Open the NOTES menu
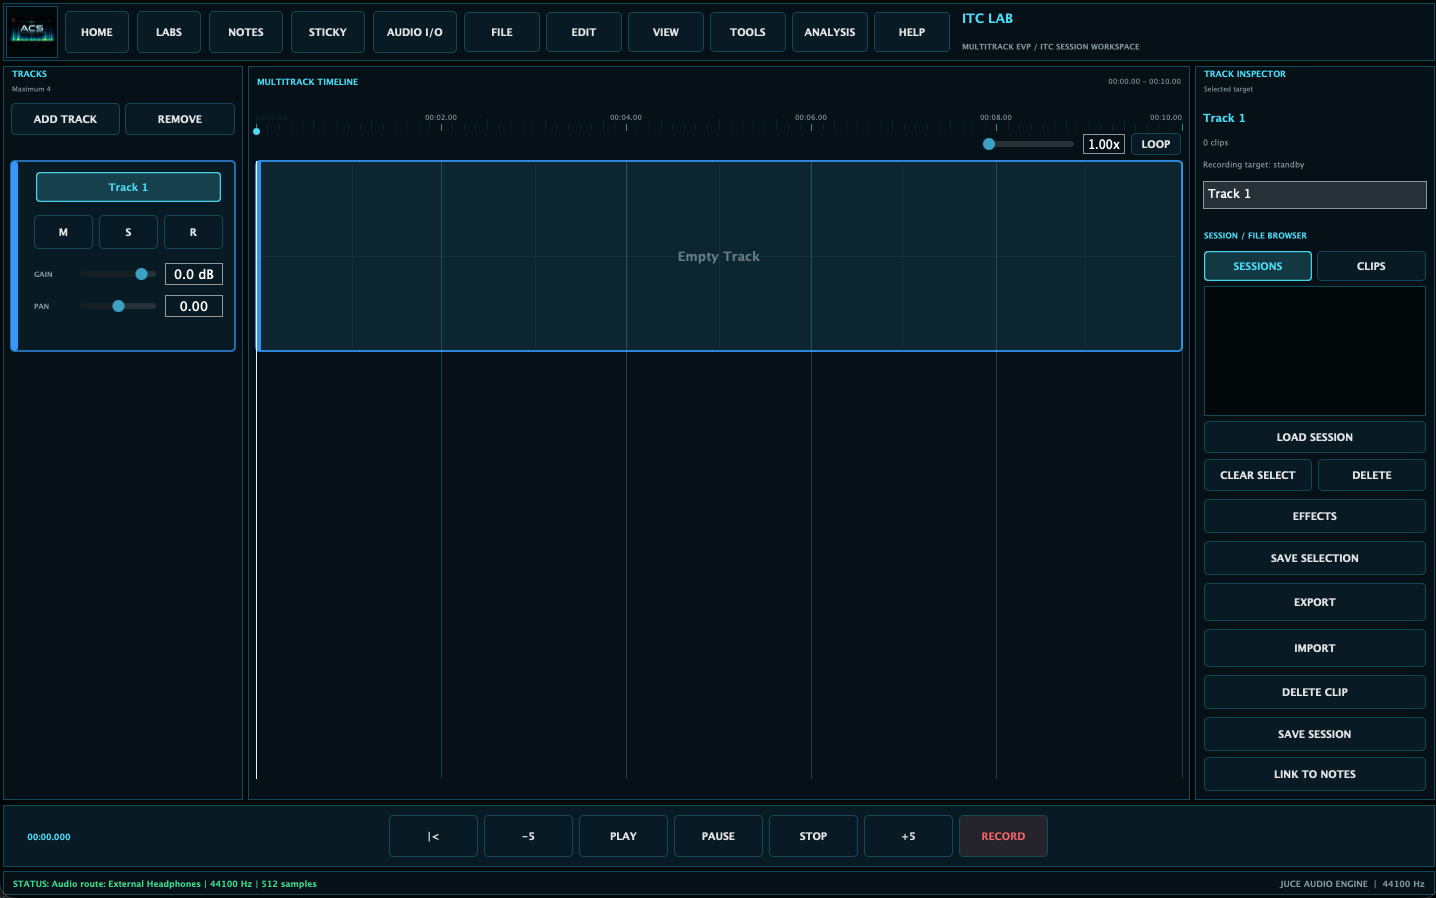This screenshot has width=1436, height=898. 246,32
